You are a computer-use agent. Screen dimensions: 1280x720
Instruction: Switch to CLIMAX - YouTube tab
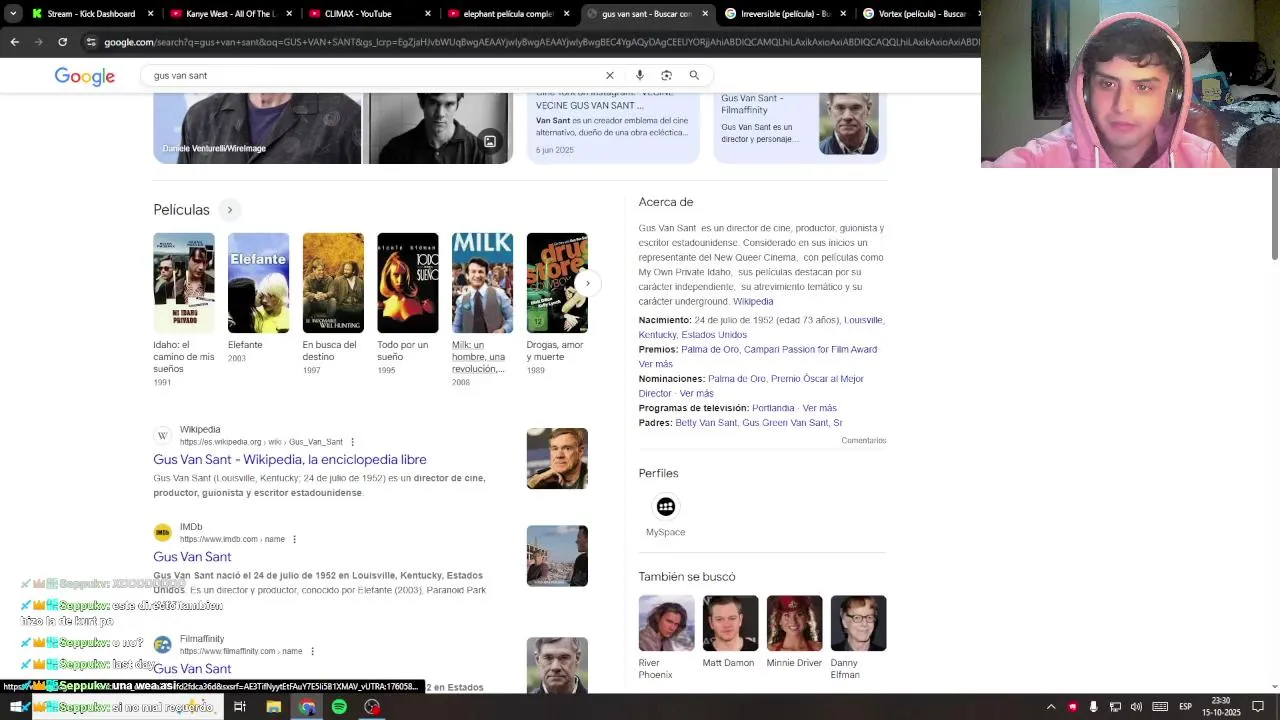(x=367, y=14)
